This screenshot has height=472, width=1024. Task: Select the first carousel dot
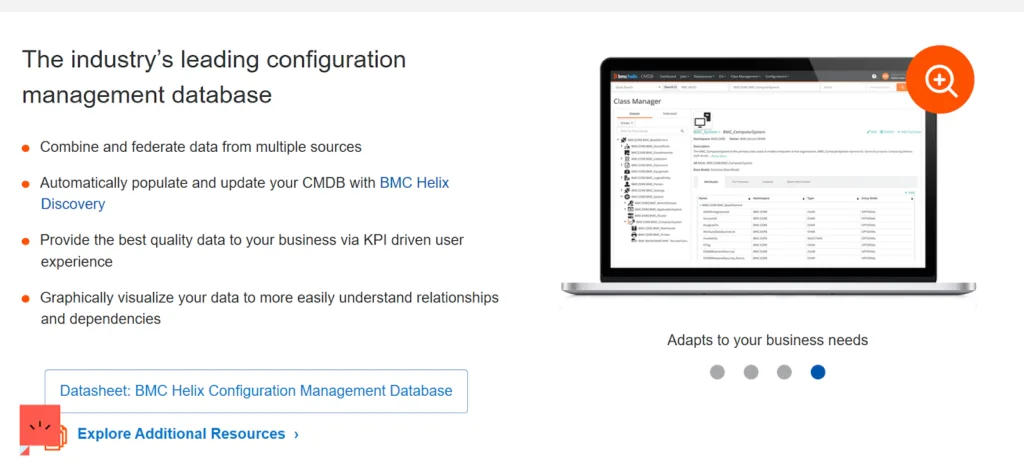(x=717, y=372)
